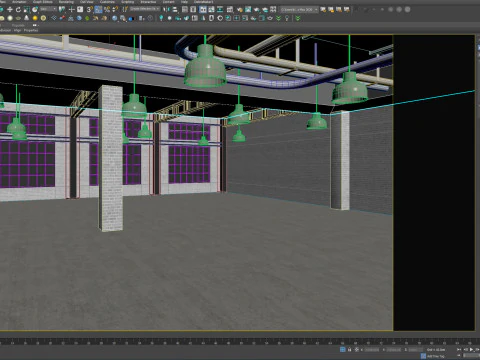Viewport: 480px width, 360px height.
Task: Open the Schematic View
Action: [x=220, y=9]
